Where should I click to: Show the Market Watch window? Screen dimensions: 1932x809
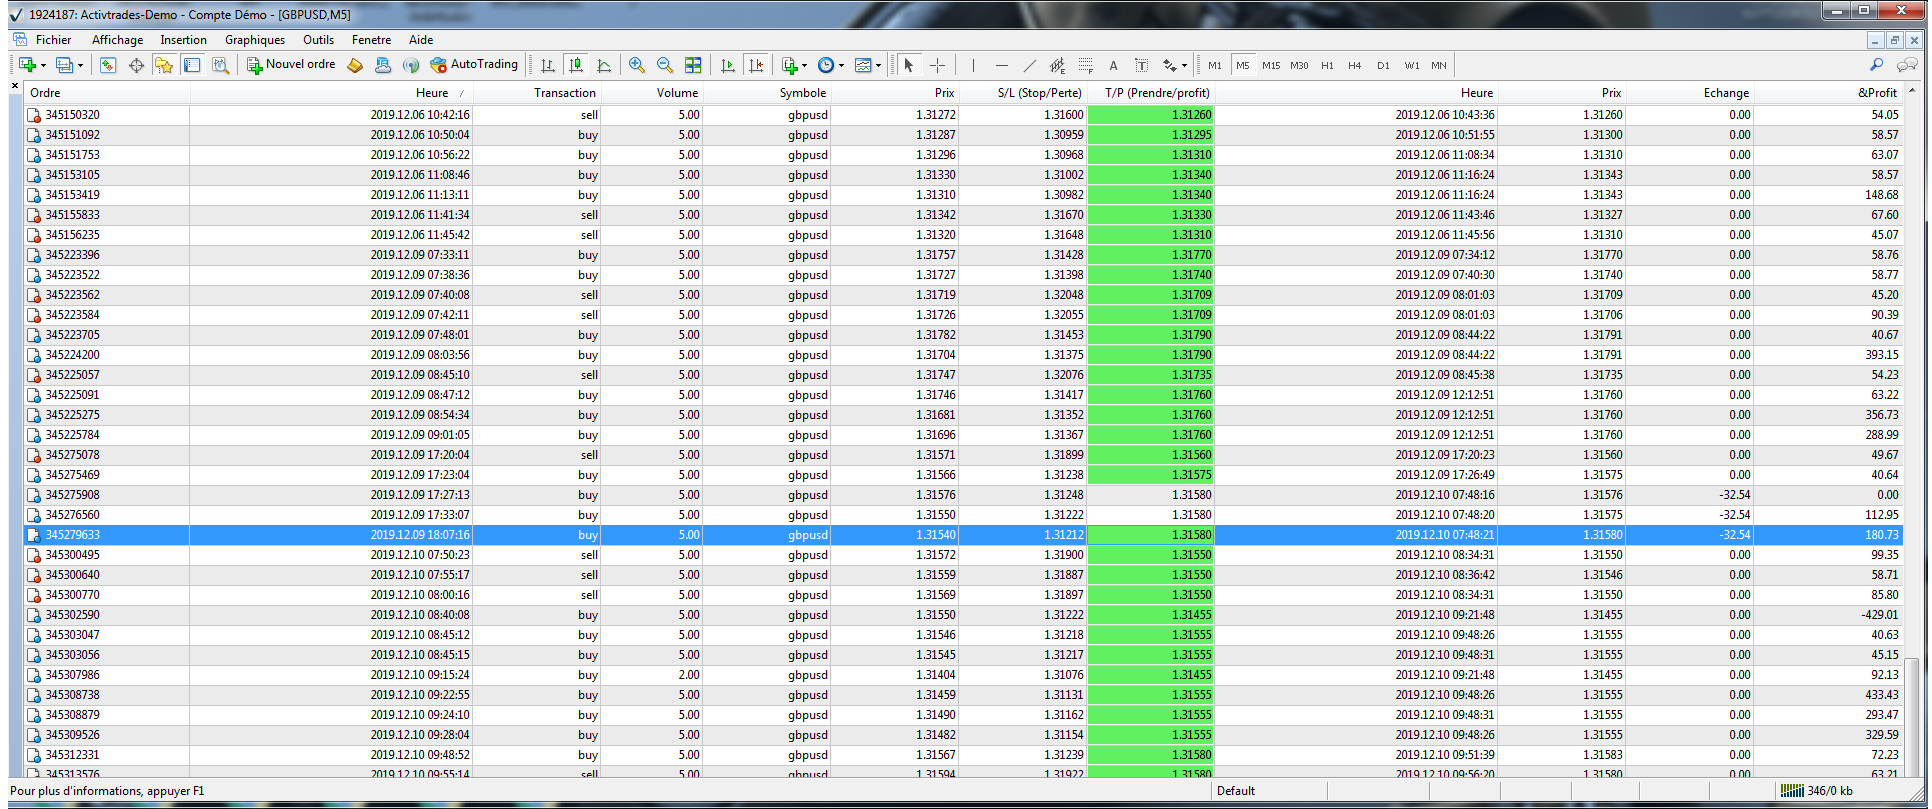[108, 65]
